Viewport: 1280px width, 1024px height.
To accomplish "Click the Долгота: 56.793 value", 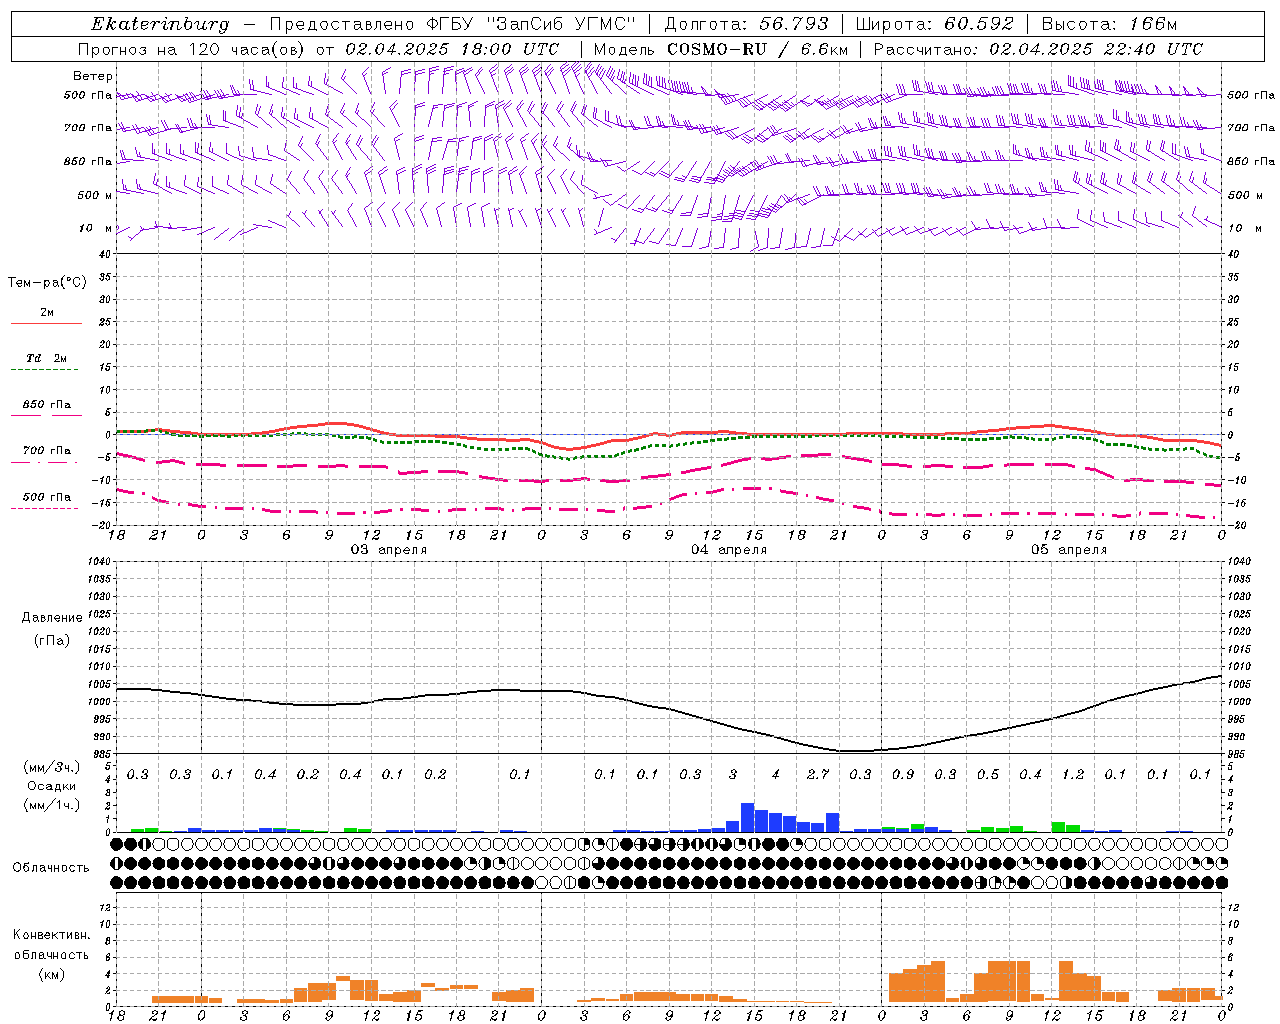I will (x=746, y=24).
